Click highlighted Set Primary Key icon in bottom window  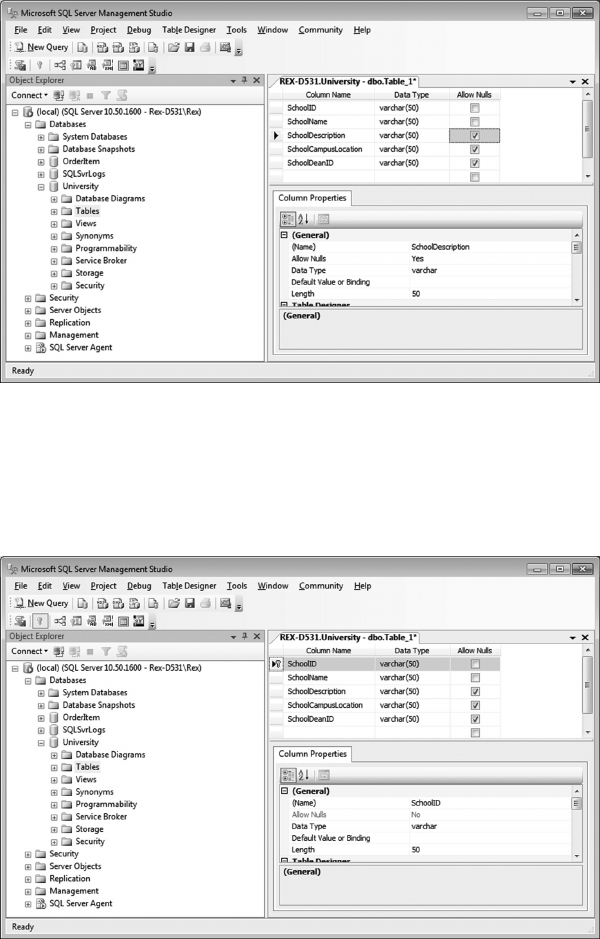40,621
